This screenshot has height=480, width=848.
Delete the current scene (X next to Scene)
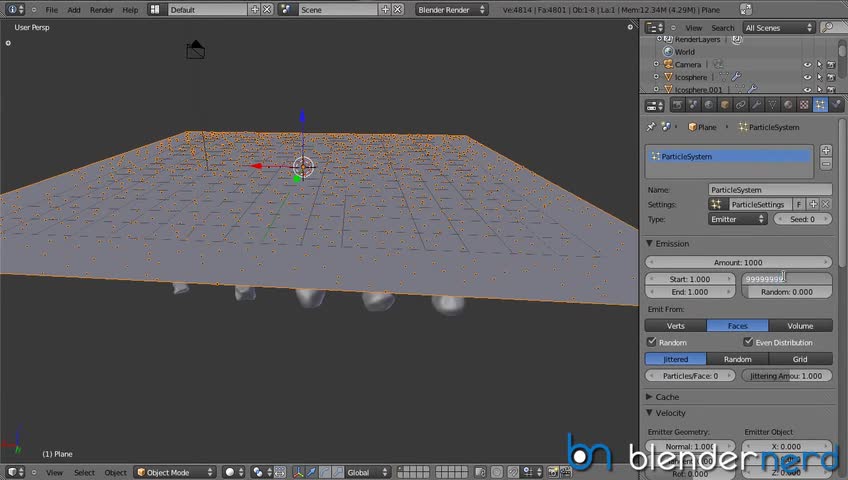398,10
